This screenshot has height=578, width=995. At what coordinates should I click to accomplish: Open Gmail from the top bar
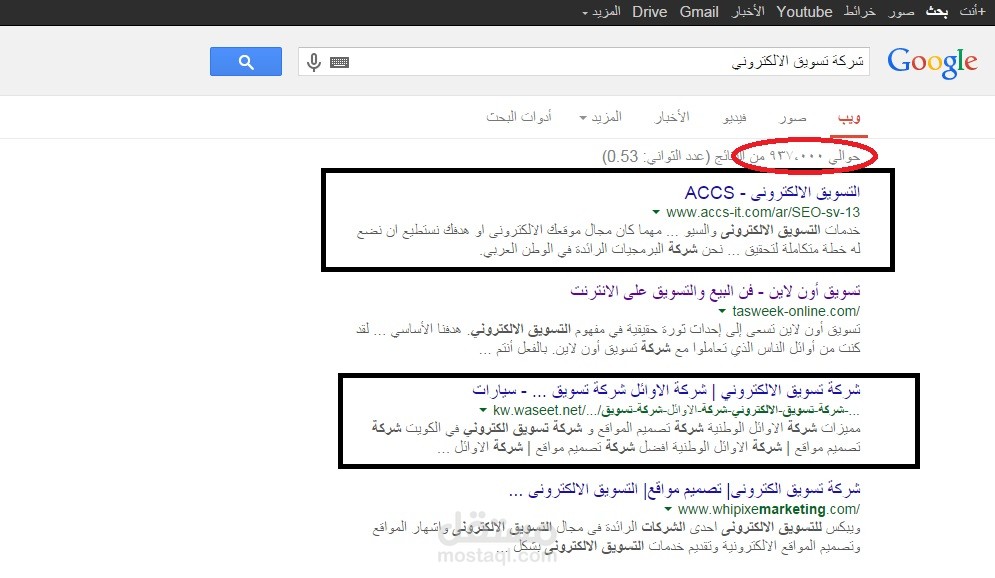[699, 12]
